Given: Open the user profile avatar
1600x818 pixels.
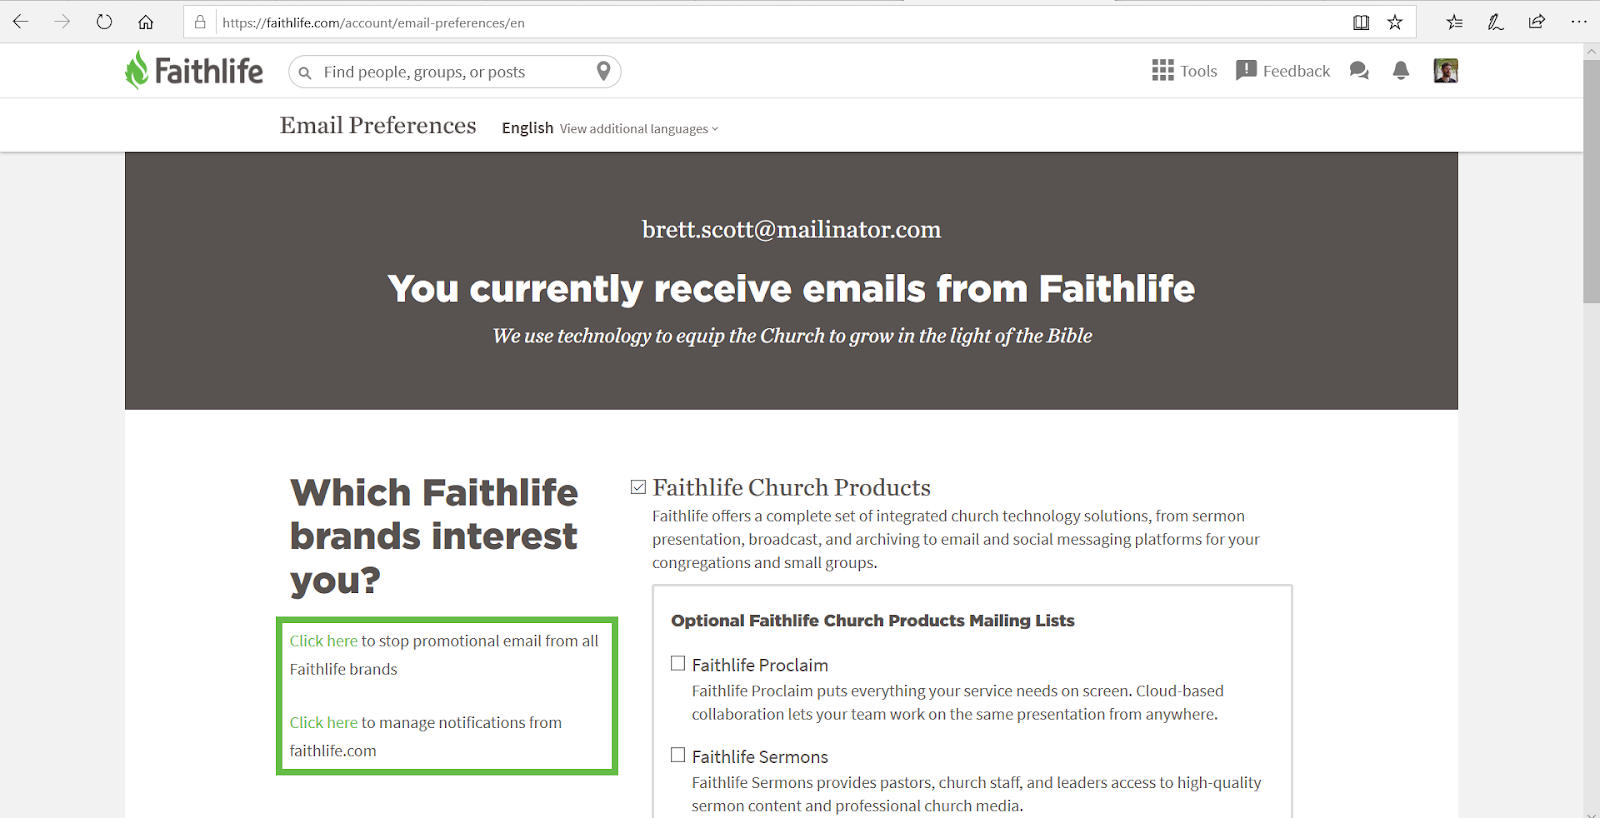Looking at the screenshot, I should click(1446, 71).
